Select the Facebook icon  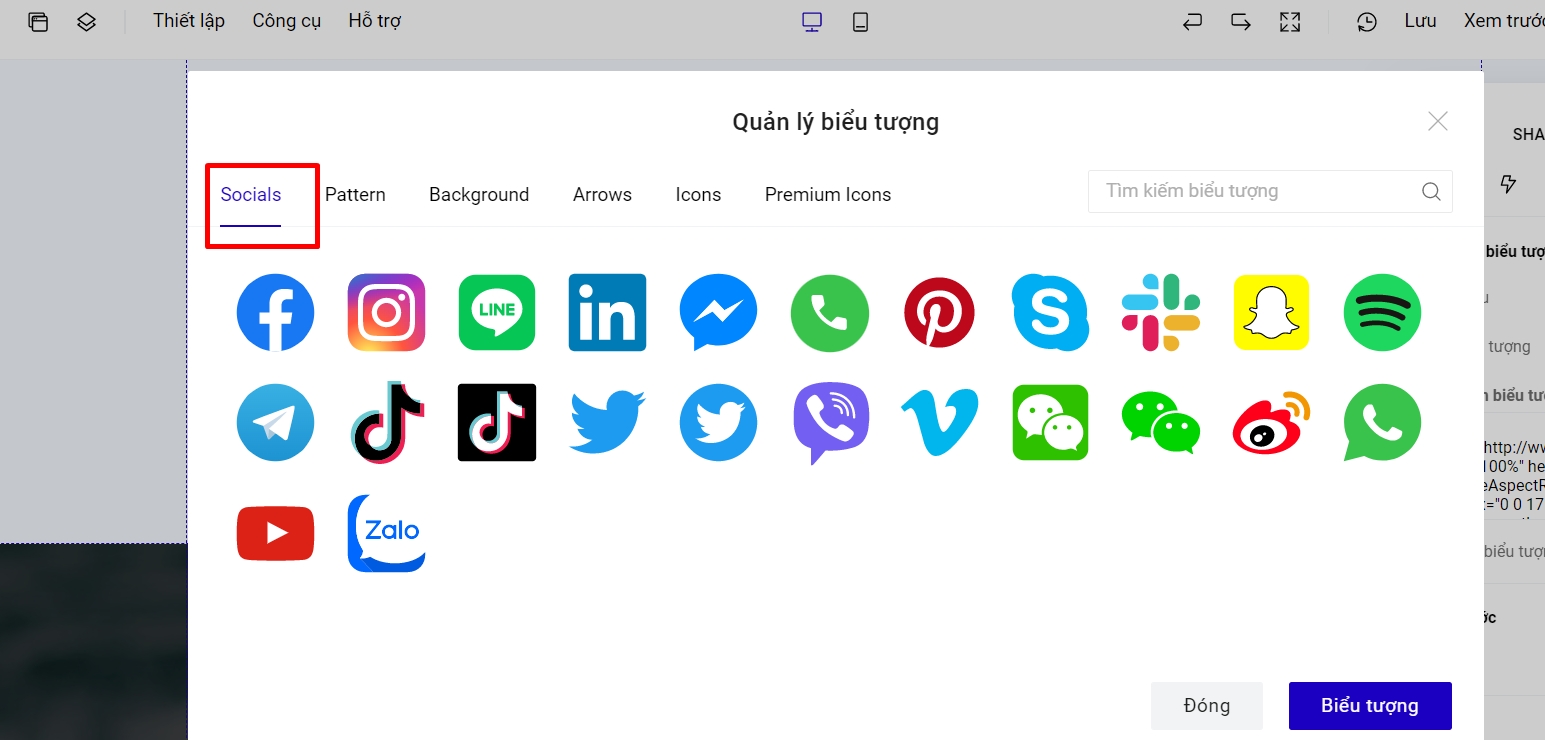point(275,312)
